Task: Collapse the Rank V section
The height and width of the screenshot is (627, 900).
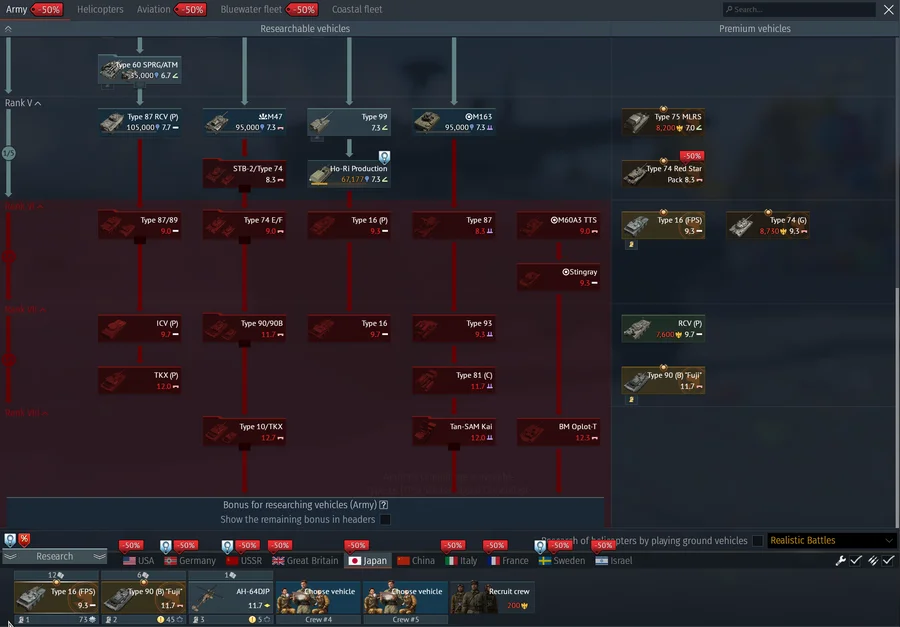Action: pyautogui.click(x=38, y=103)
